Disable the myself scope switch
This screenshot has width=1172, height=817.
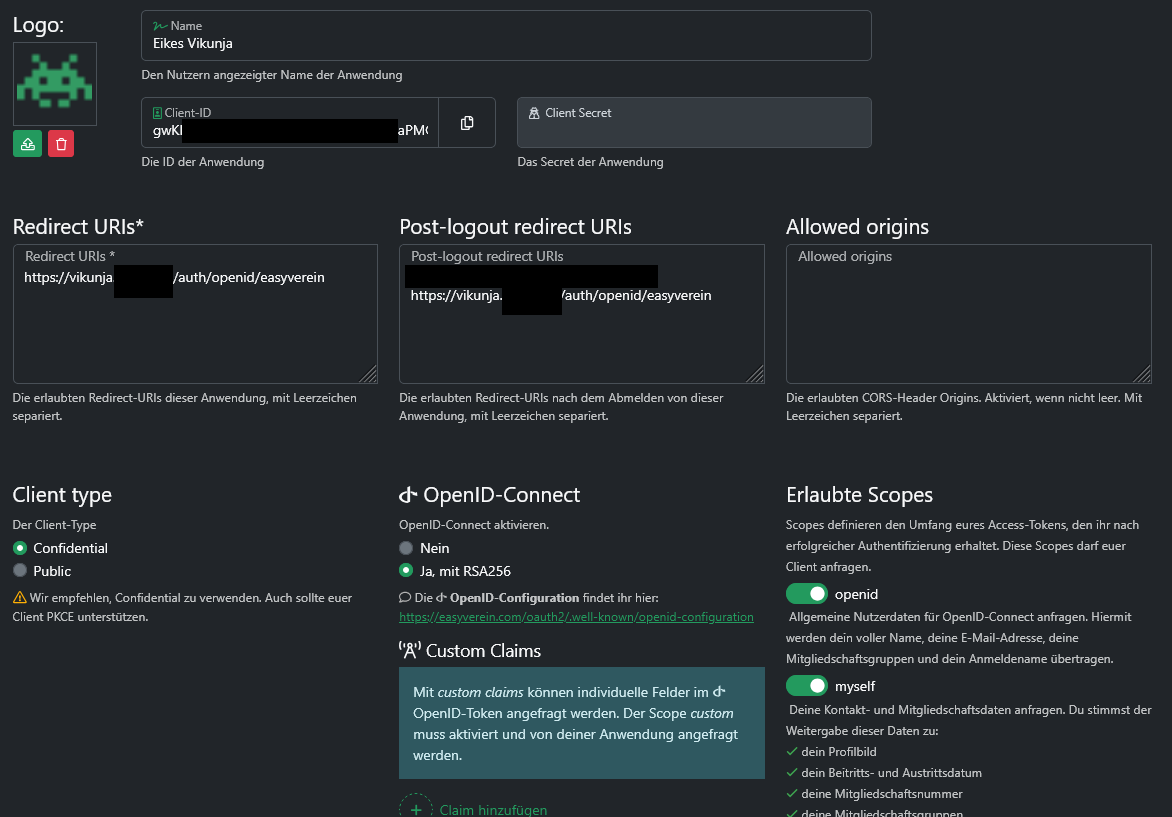[807, 686]
